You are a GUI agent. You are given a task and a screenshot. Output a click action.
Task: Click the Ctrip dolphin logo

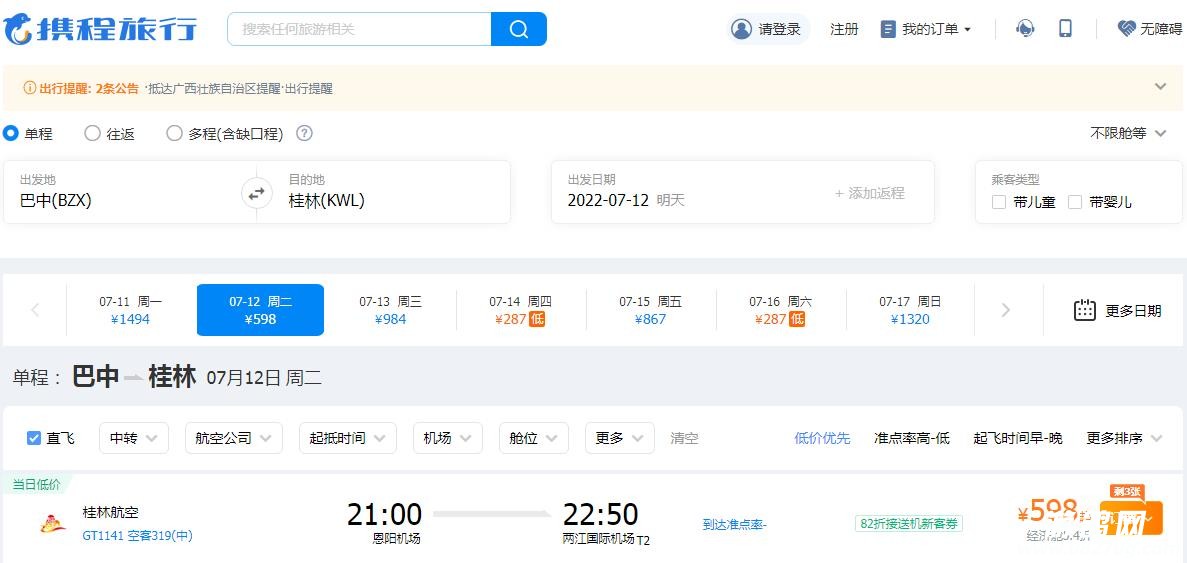(x=19, y=30)
